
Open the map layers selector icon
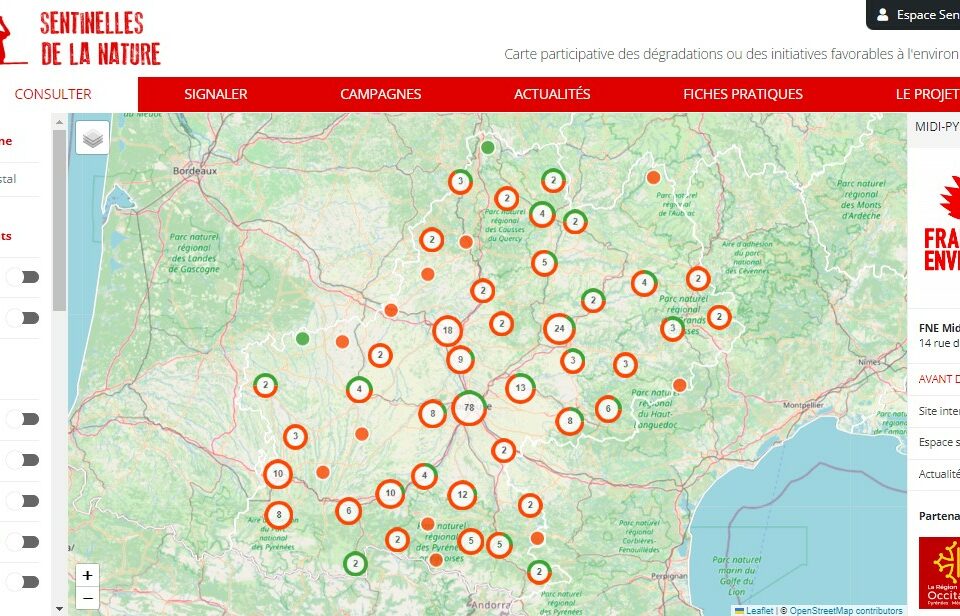92,138
